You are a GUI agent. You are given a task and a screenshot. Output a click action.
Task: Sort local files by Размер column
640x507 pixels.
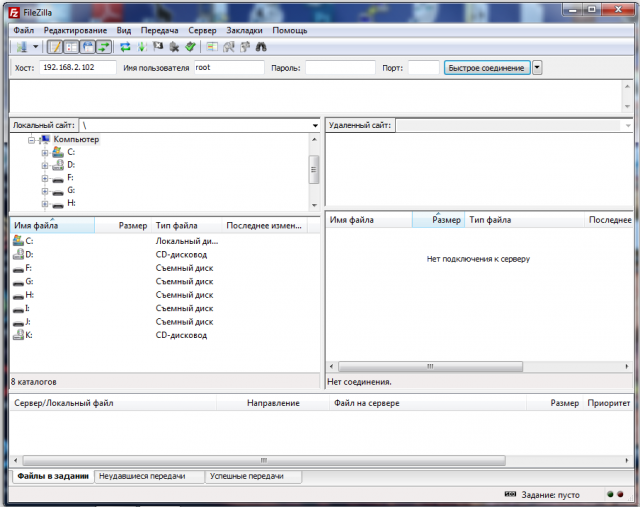click(123, 225)
